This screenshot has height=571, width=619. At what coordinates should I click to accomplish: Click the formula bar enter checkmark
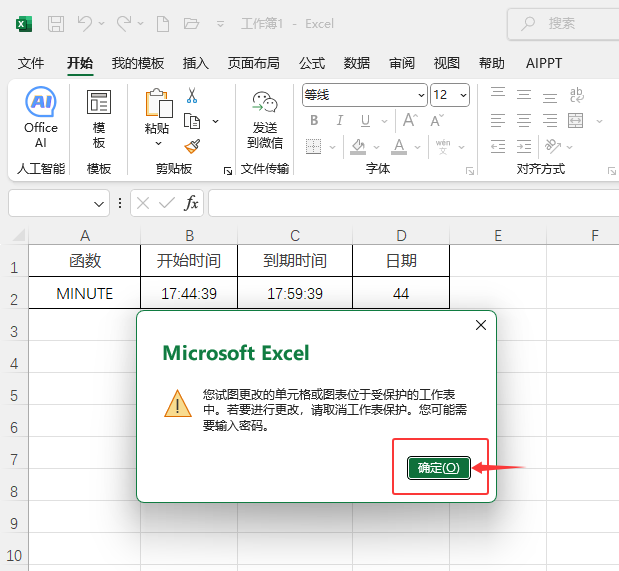click(167, 203)
